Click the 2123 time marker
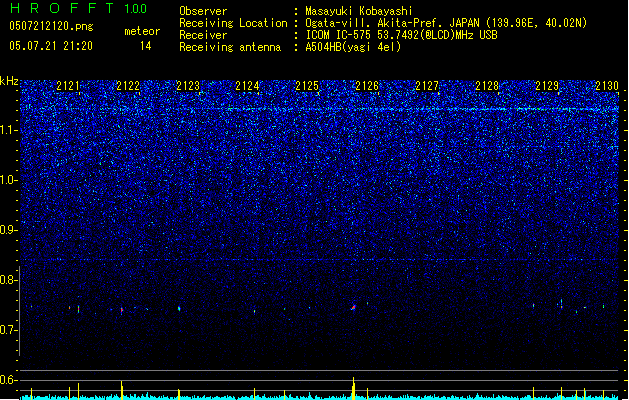Screen dimensions: 629x400 [x=188, y=86]
